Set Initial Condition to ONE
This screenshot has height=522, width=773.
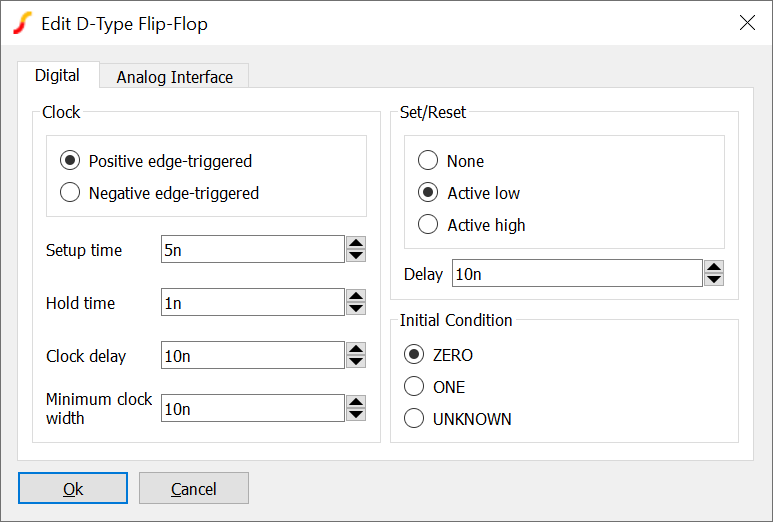(414, 387)
